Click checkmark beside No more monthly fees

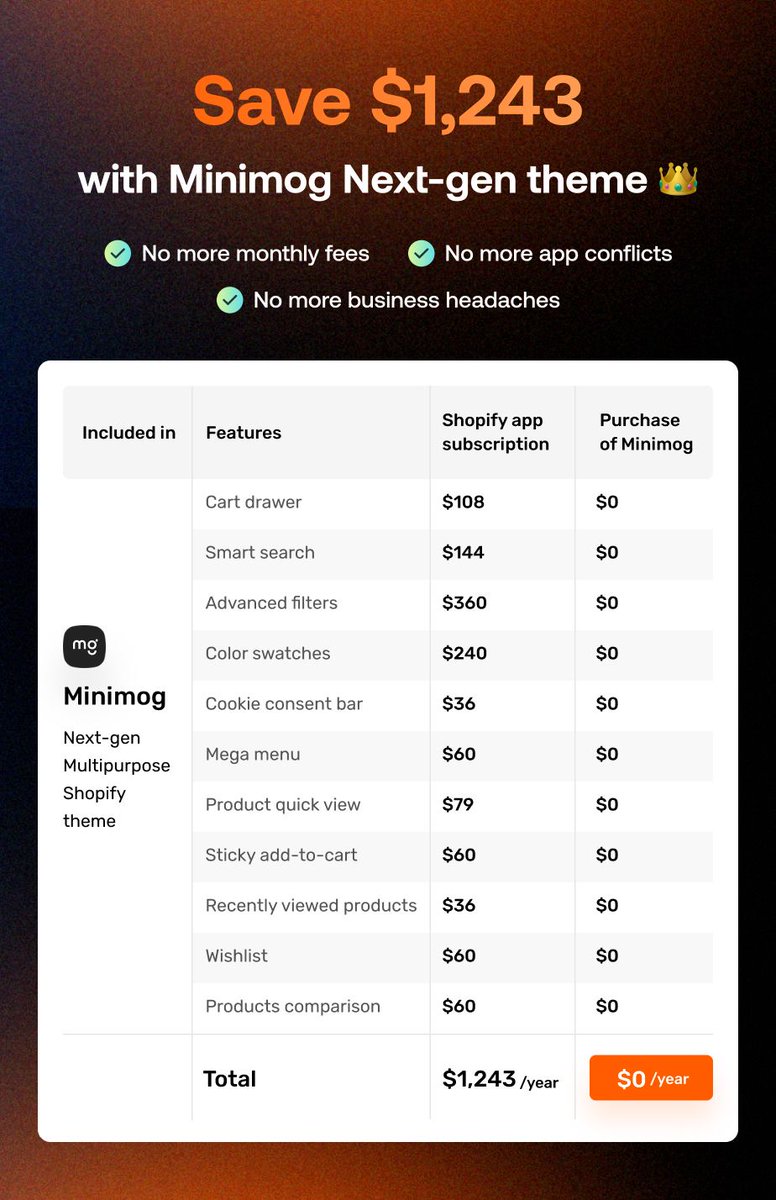pos(118,253)
